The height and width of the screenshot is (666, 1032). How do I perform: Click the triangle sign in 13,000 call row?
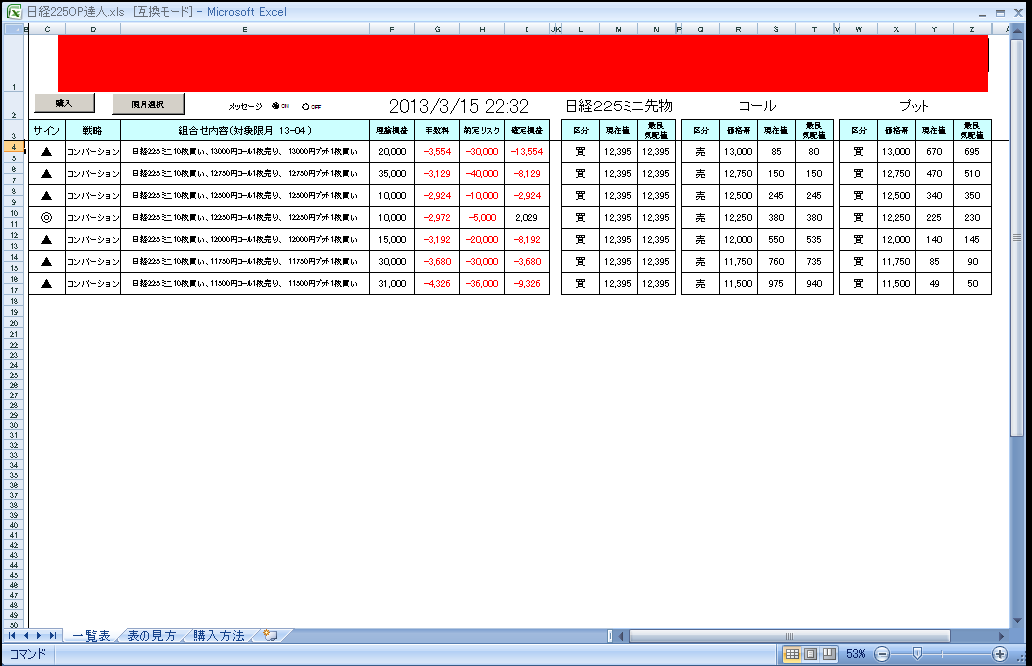(x=46, y=151)
